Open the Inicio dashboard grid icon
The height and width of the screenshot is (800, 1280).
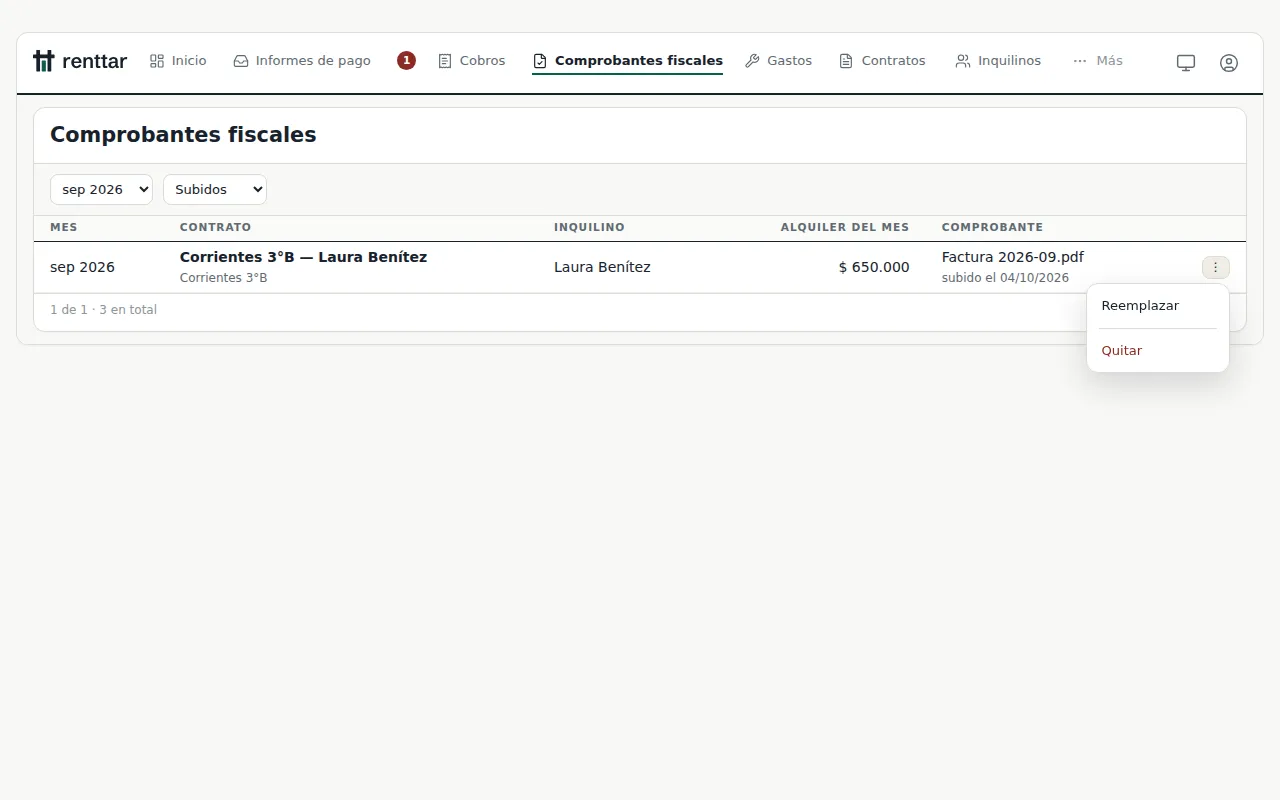[157, 61]
